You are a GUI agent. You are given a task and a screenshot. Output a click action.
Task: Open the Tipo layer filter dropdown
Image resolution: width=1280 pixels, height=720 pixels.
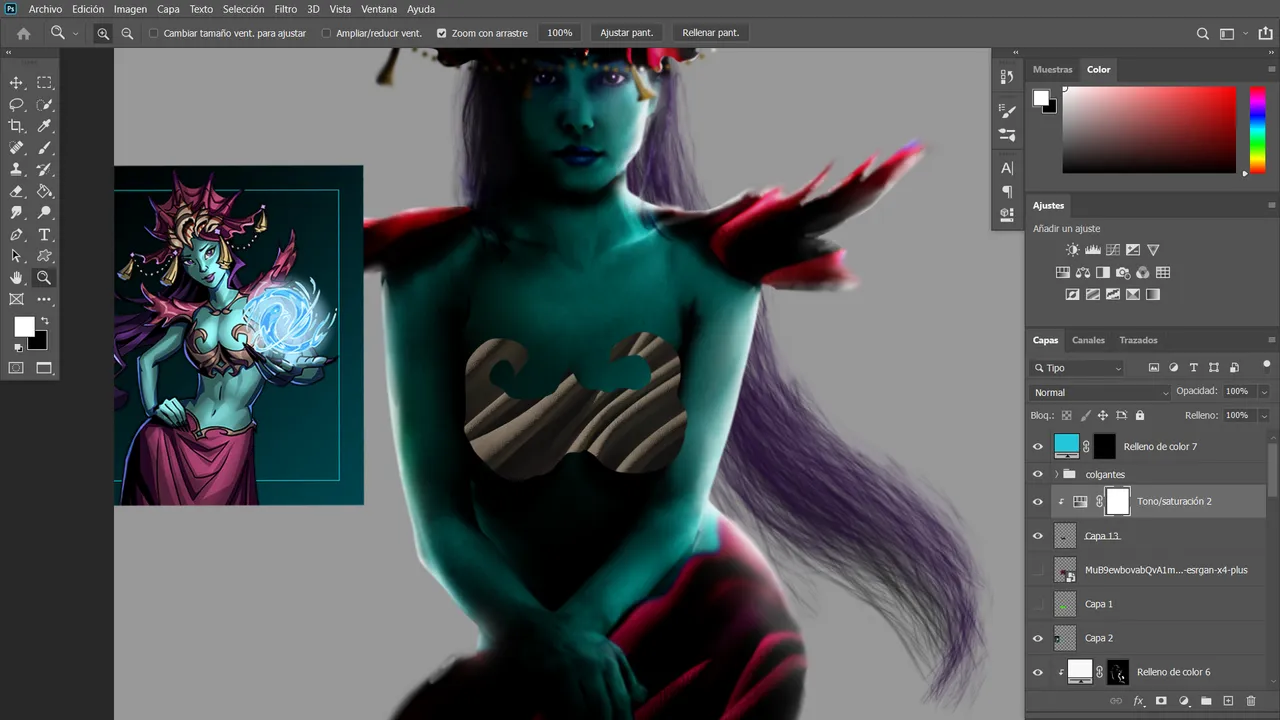coord(1077,368)
